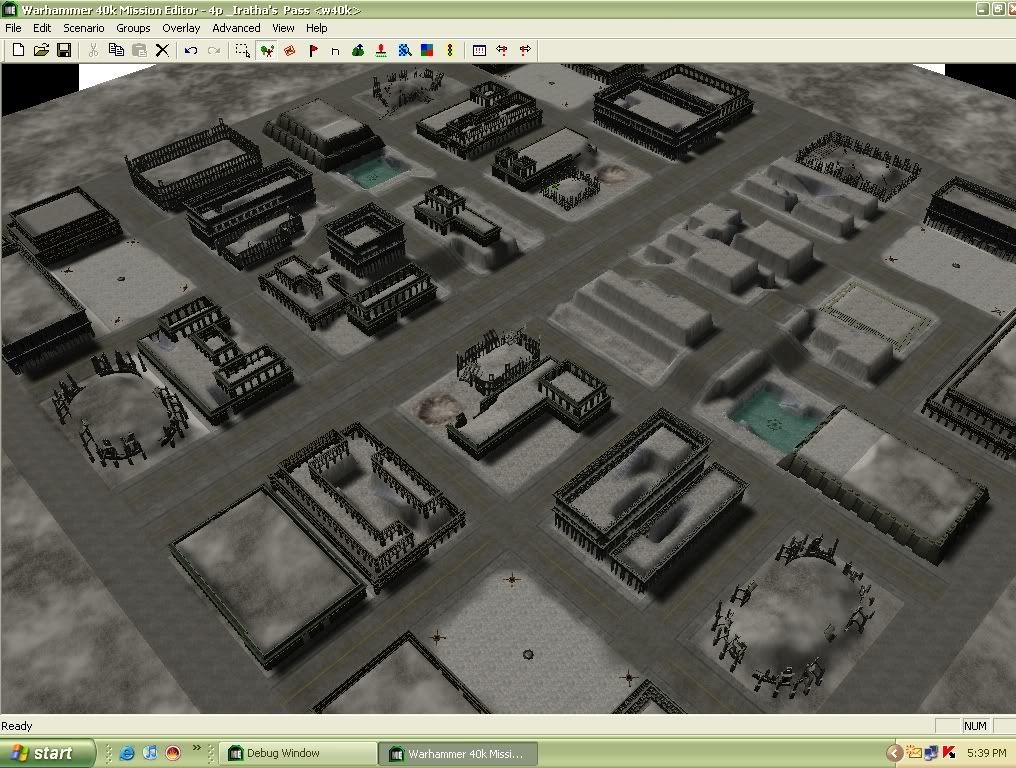This screenshot has width=1016, height=768.
Task: Click the small bracket-shaped toolbar icon
Action: point(335,51)
